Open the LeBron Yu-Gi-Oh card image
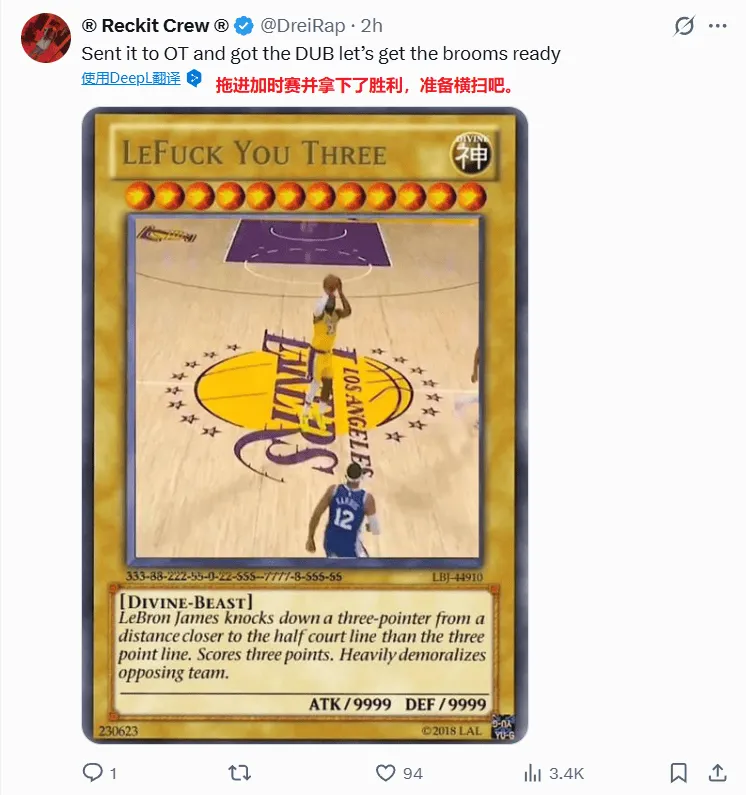 click(305, 425)
